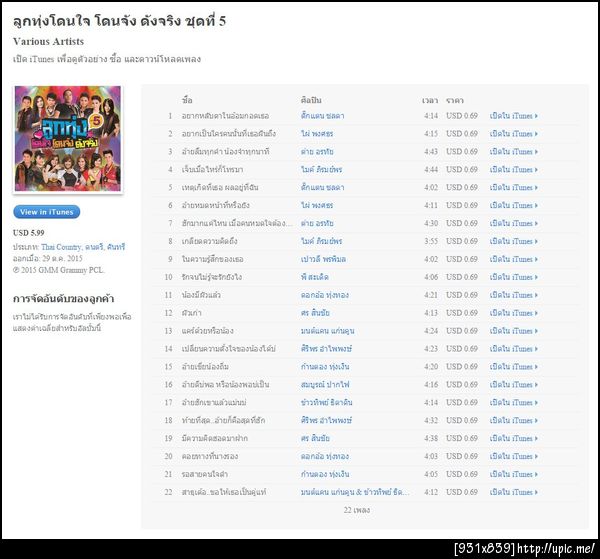Visit the artist link on track 10

(315, 277)
